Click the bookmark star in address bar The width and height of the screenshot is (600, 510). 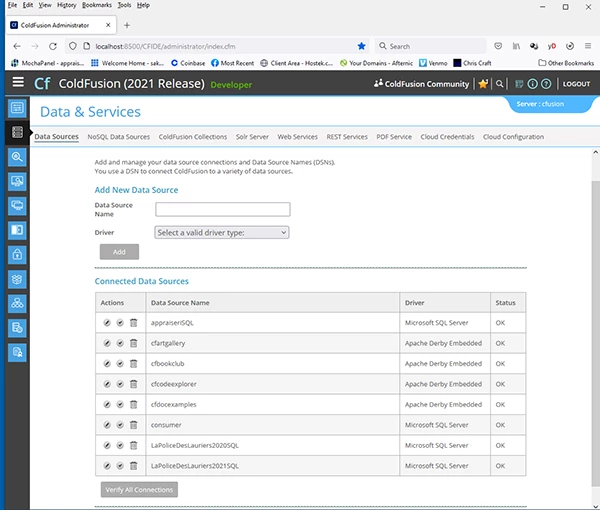(361, 46)
